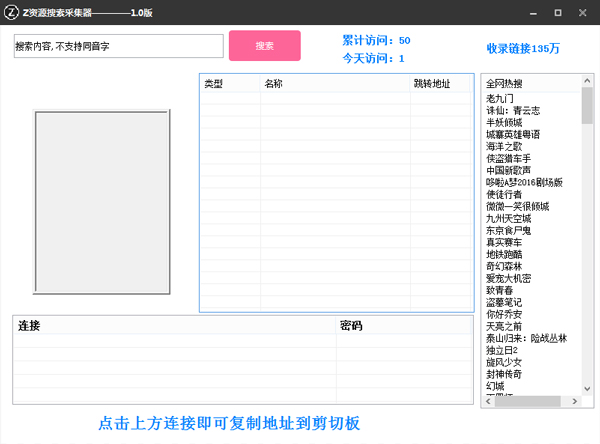
Task: Select 盗墓笔记 in the hot list
Action: click(x=504, y=302)
